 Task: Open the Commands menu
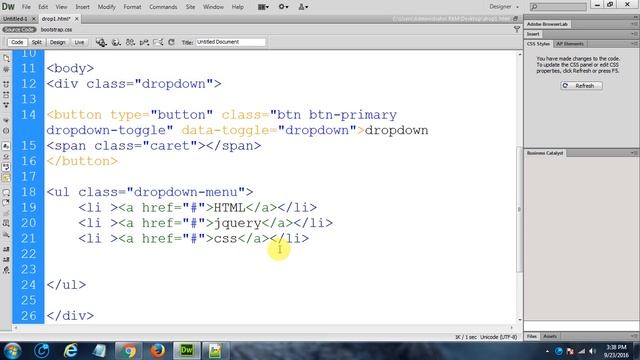pos(163,7)
